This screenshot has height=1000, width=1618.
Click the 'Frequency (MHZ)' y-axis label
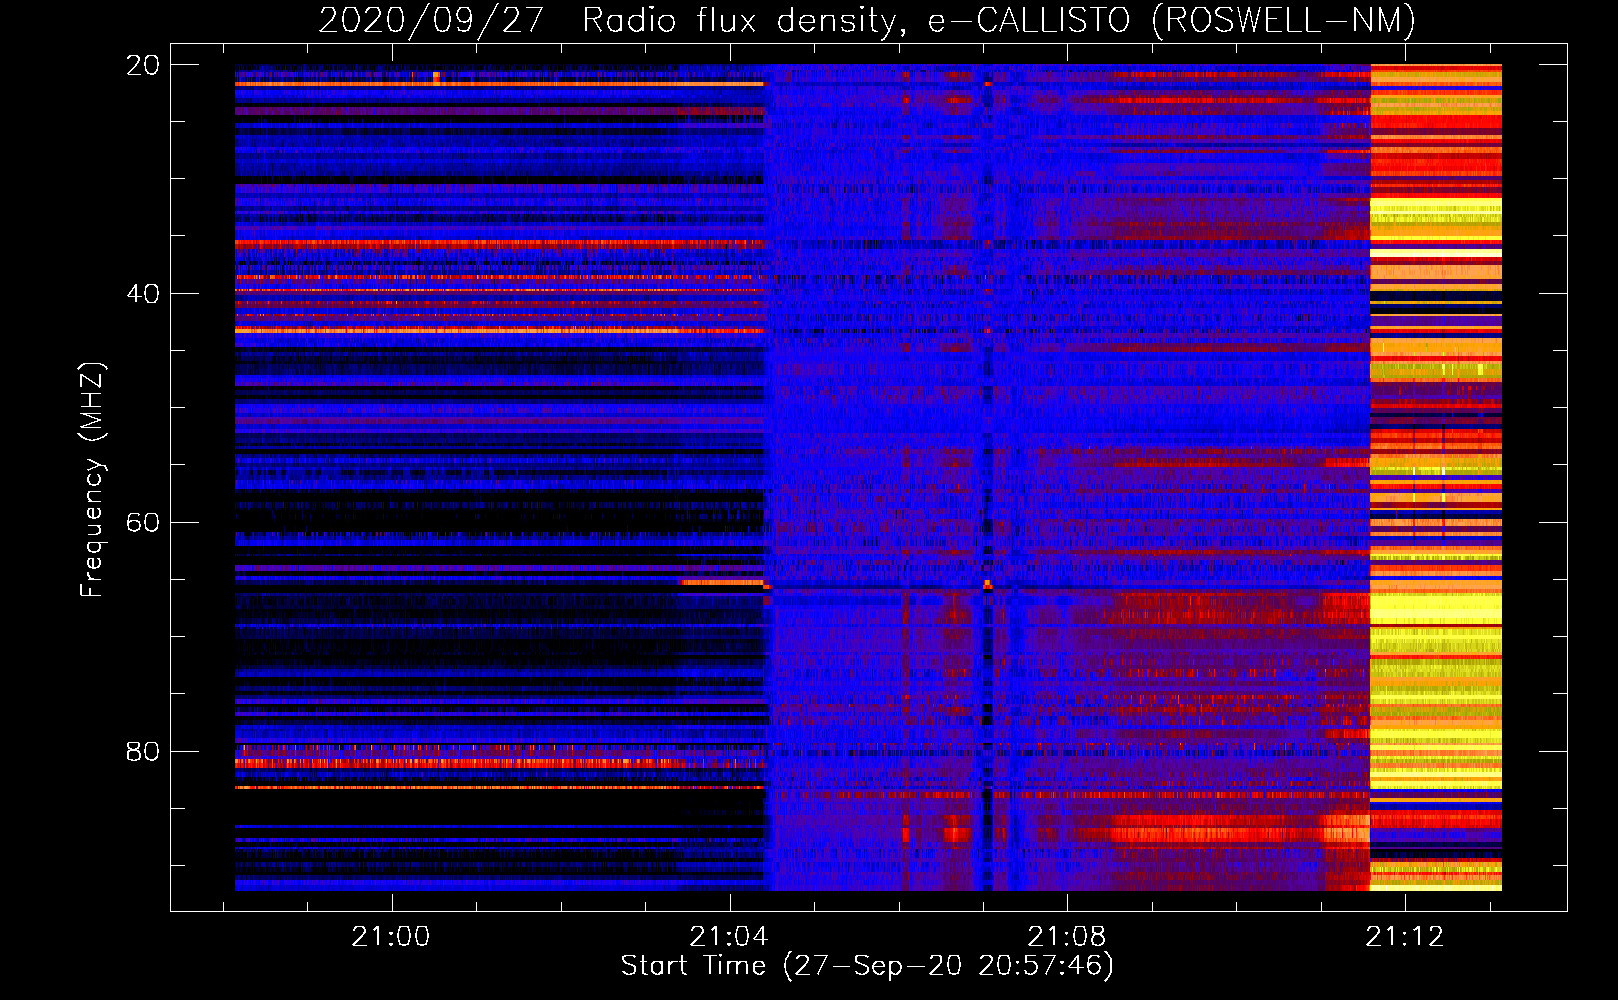pos(92,480)
